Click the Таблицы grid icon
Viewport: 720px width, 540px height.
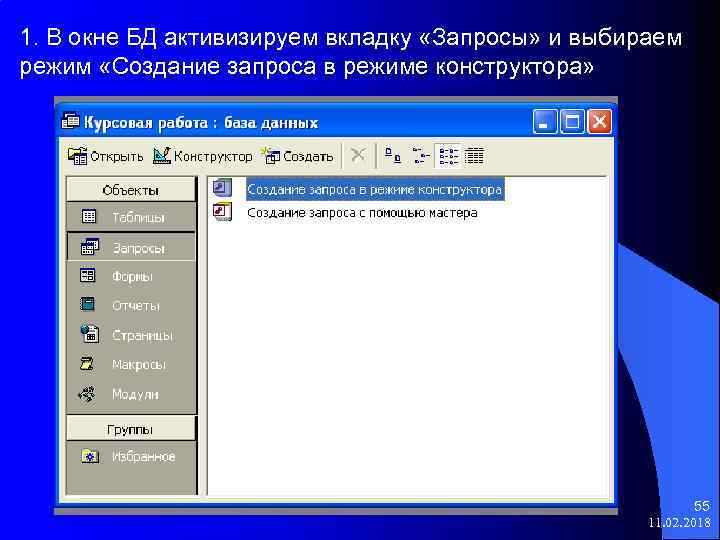pyautogui.click(x=89, y=216)
